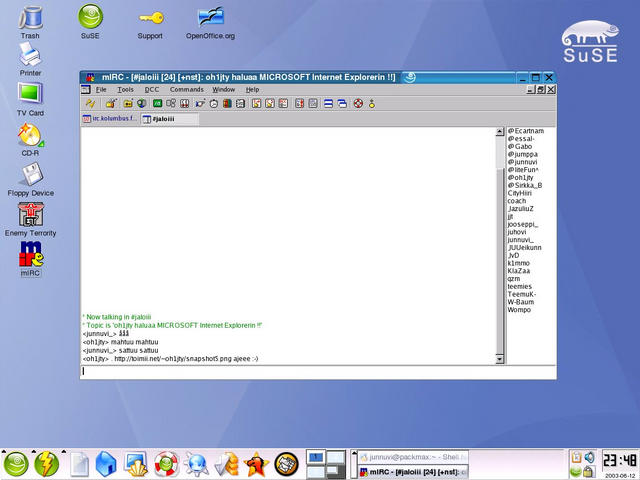This screenshot has width=640, height=480.
Task: Launch the OpenOffice.org desktop icon
Action: [x=210, y=23]
